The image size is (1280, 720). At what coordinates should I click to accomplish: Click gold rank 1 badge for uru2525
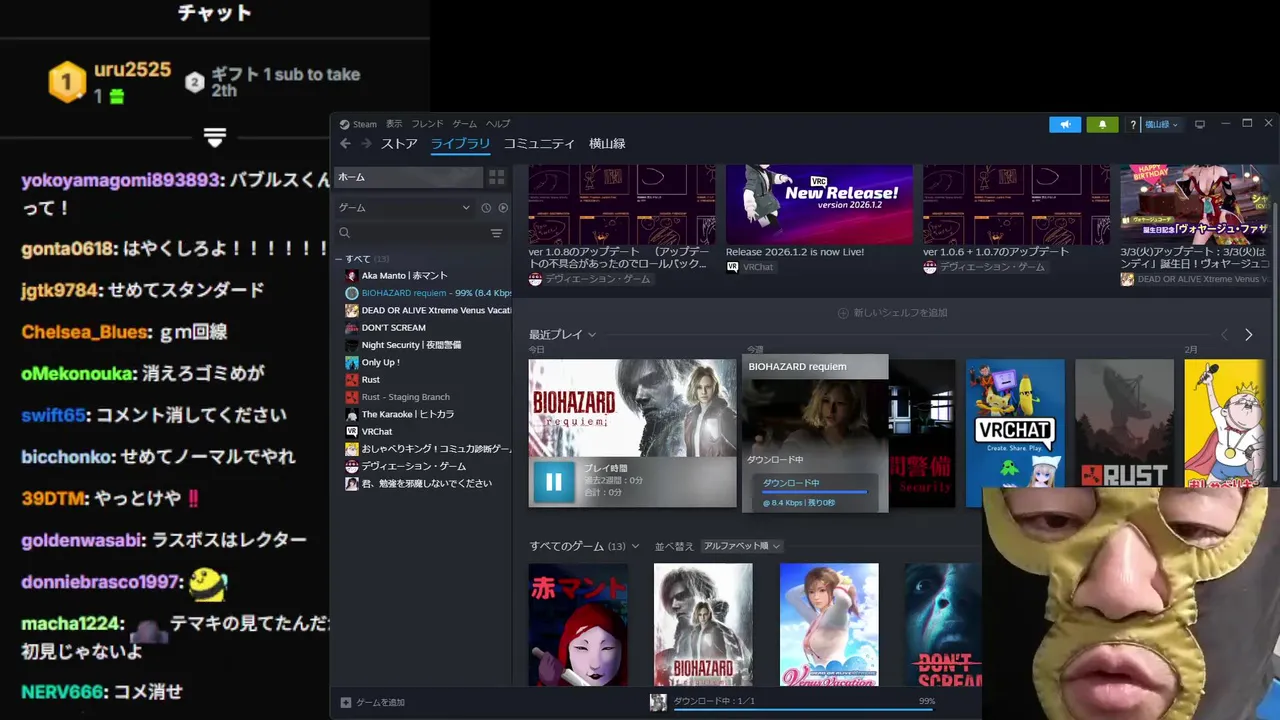click(x=67, y=82)
